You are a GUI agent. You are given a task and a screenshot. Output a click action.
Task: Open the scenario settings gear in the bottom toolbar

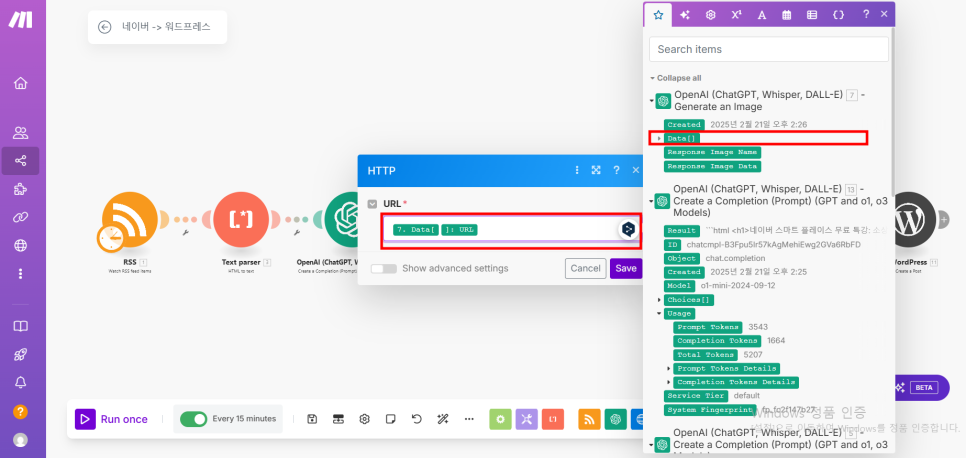[x=364, y=419]
